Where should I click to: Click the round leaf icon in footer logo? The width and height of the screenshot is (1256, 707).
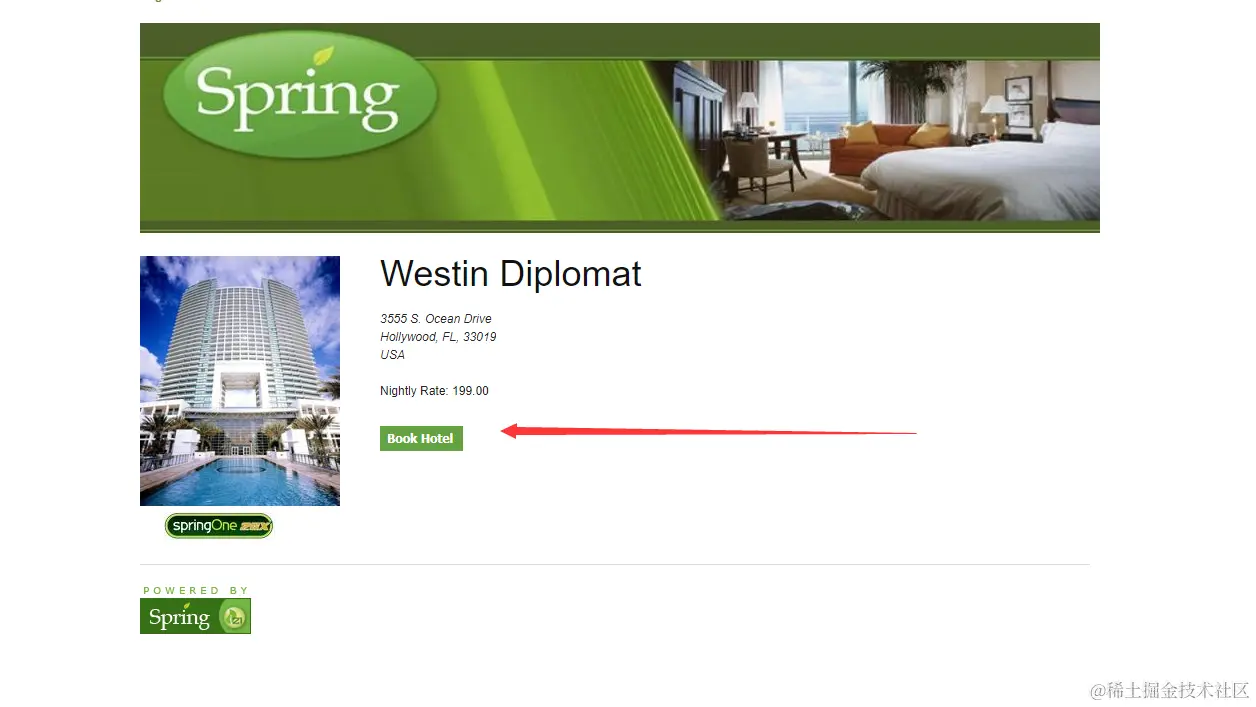pos(235,618)
